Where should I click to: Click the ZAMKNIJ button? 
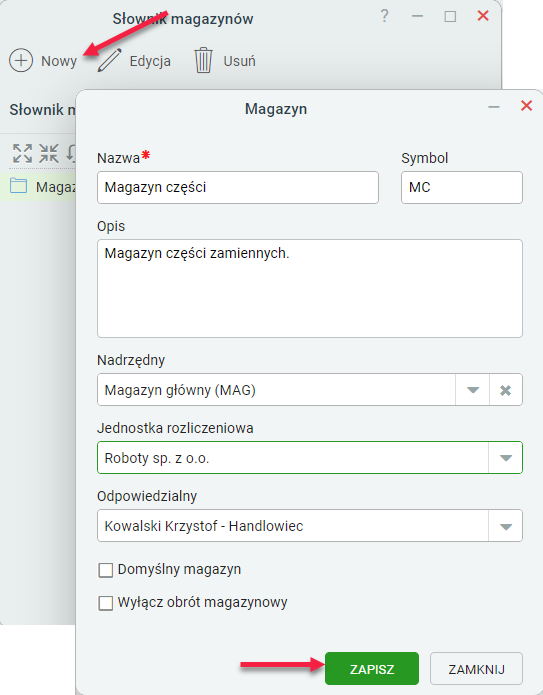point(476,668)
